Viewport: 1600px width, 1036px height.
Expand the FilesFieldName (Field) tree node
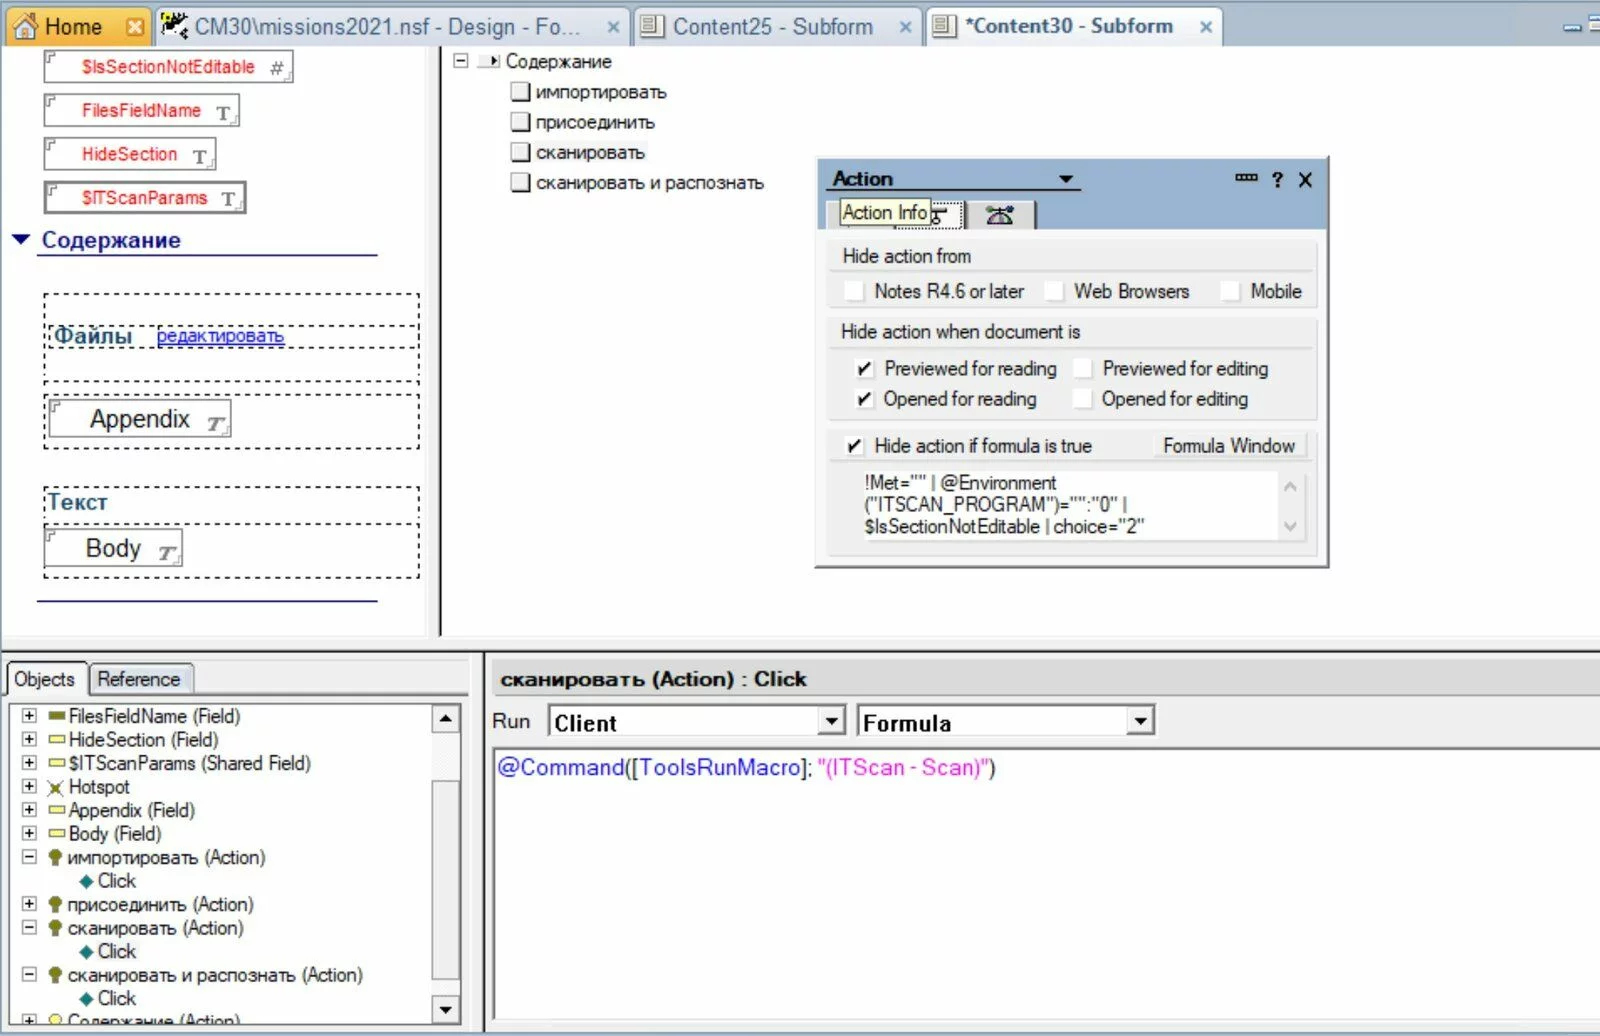click(x=29, y=716)
